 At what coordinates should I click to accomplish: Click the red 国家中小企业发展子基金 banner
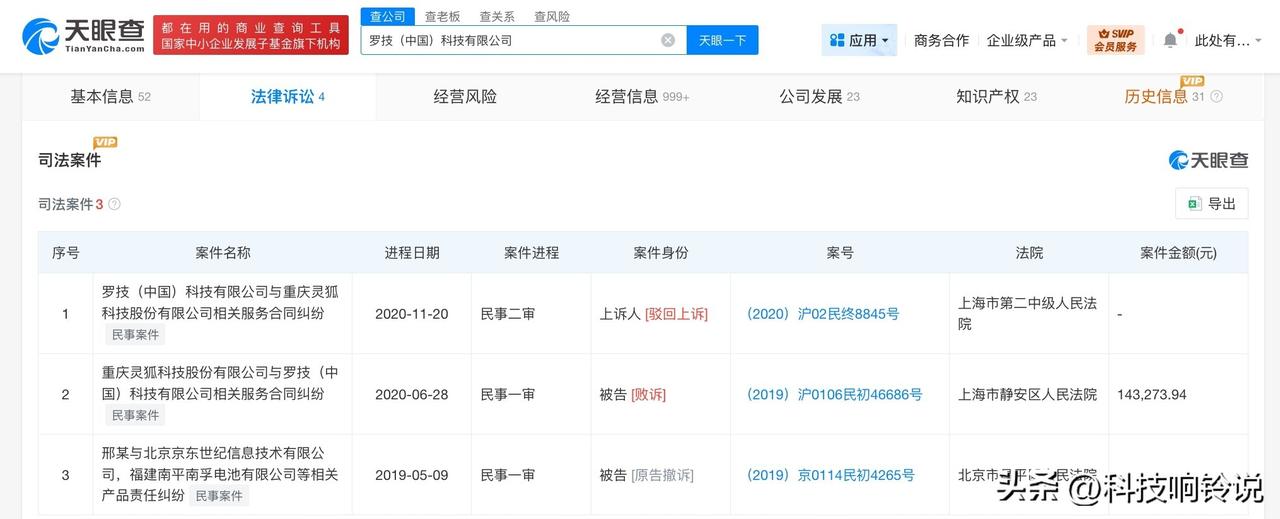click(x=251, y=35)
